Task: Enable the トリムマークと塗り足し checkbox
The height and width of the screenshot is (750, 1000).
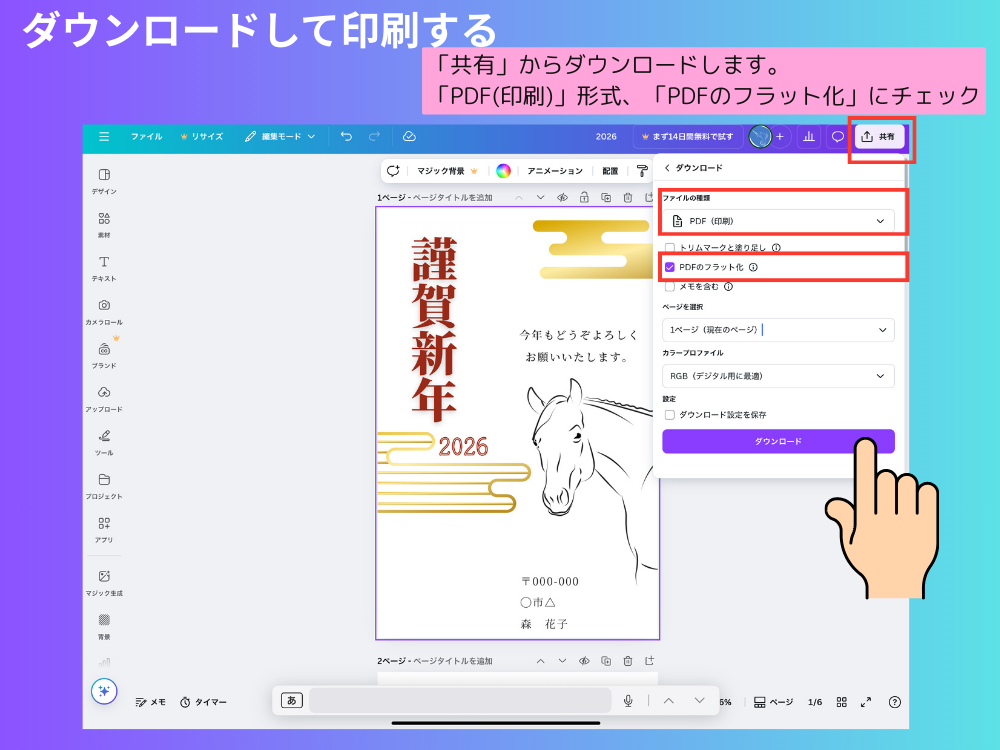Action: click(x=670, y=245)
